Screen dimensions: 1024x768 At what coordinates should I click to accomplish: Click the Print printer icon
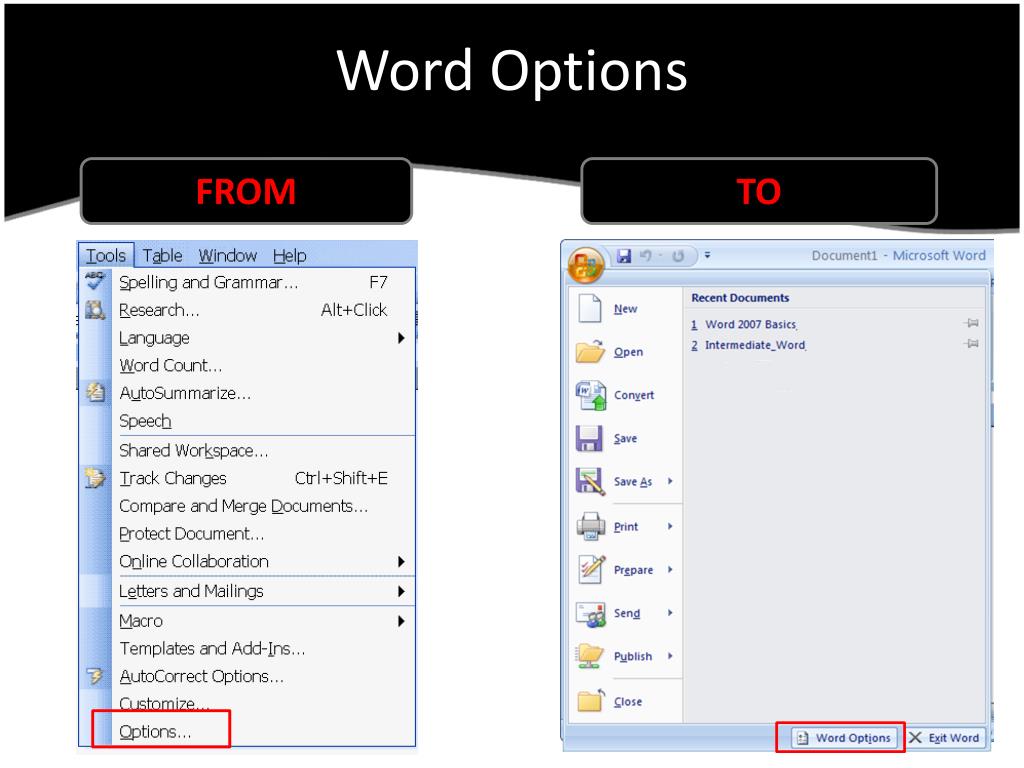591,526
